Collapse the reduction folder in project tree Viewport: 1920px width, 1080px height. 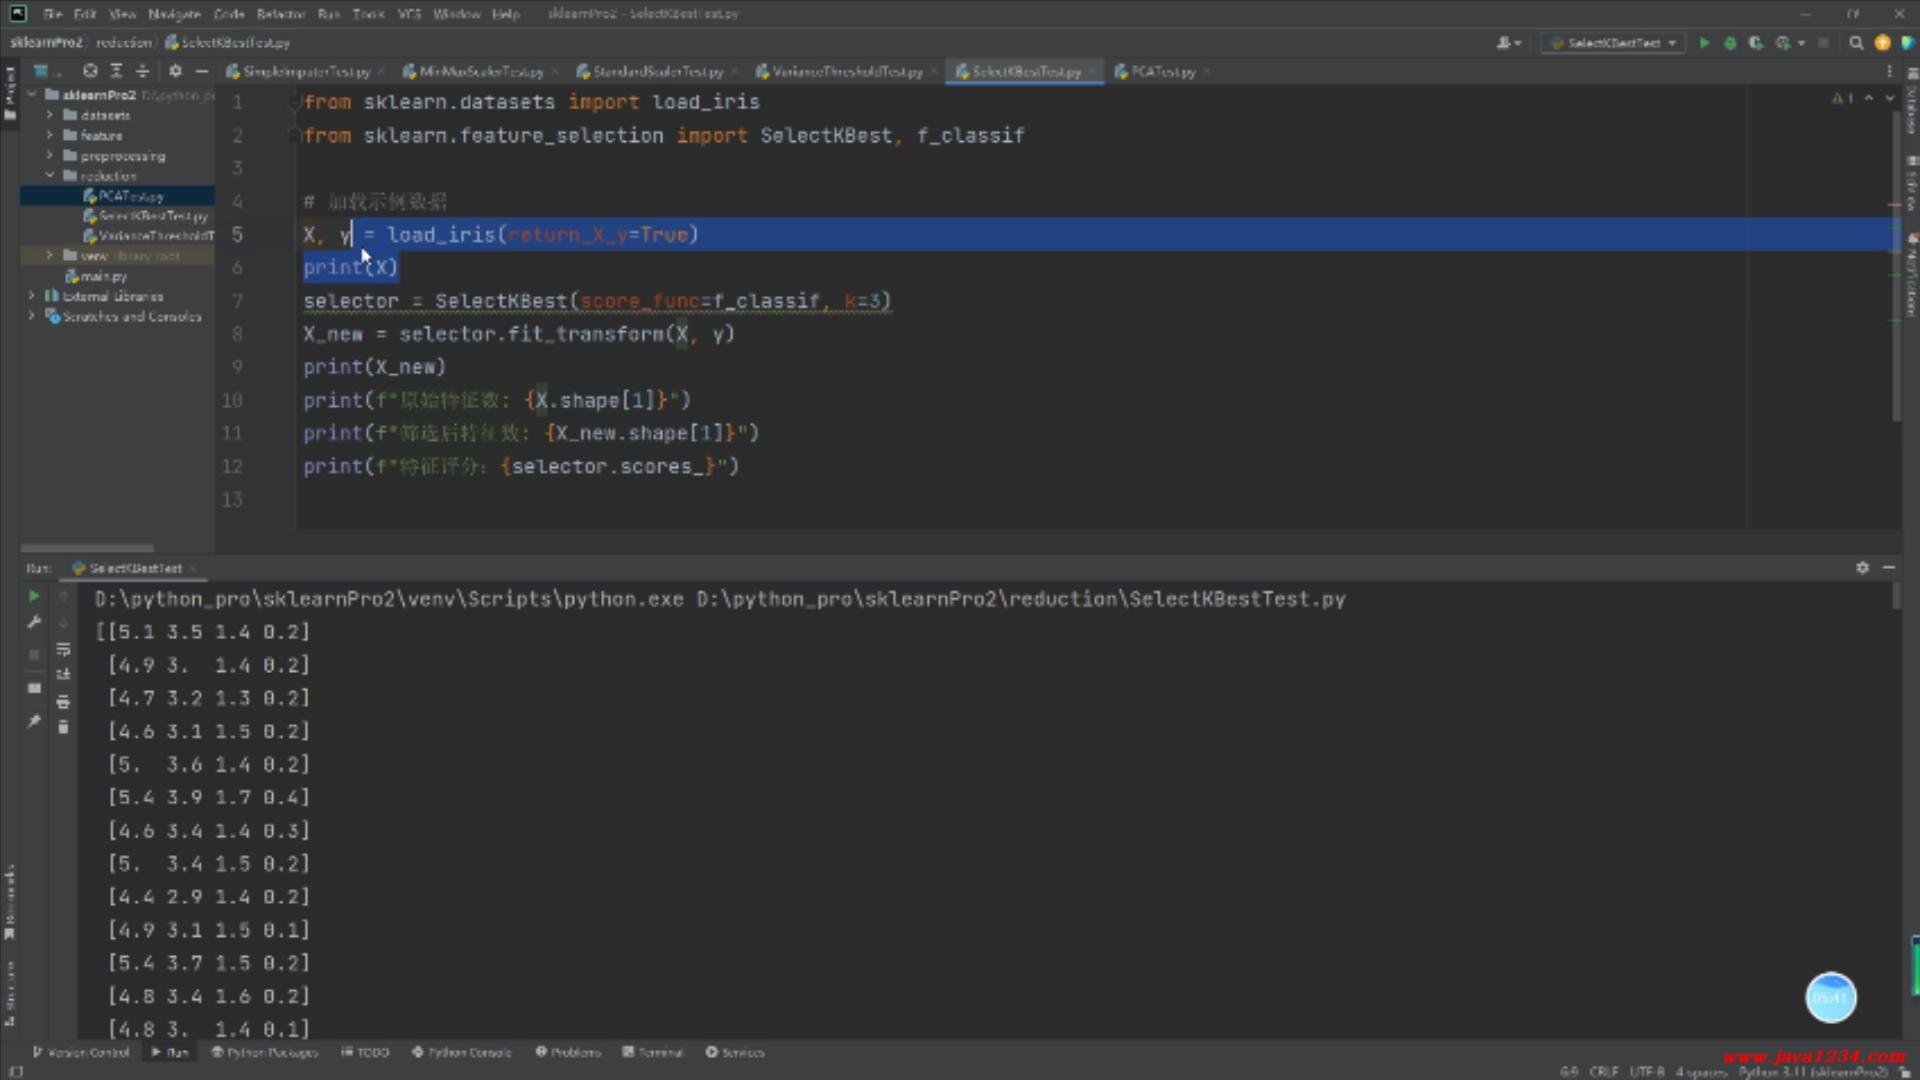tap(49, 175)
